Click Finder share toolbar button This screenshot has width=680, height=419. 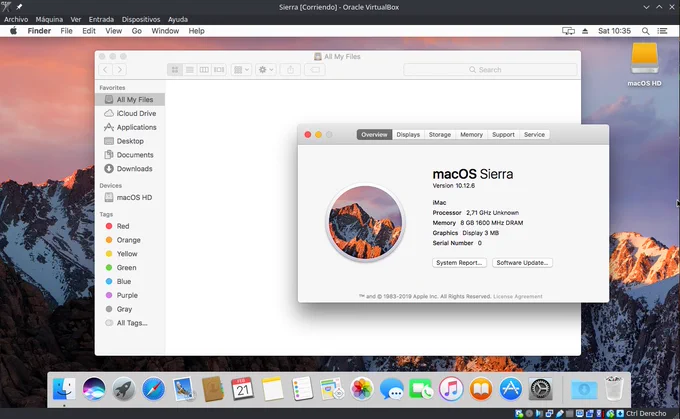coord(291,69)
